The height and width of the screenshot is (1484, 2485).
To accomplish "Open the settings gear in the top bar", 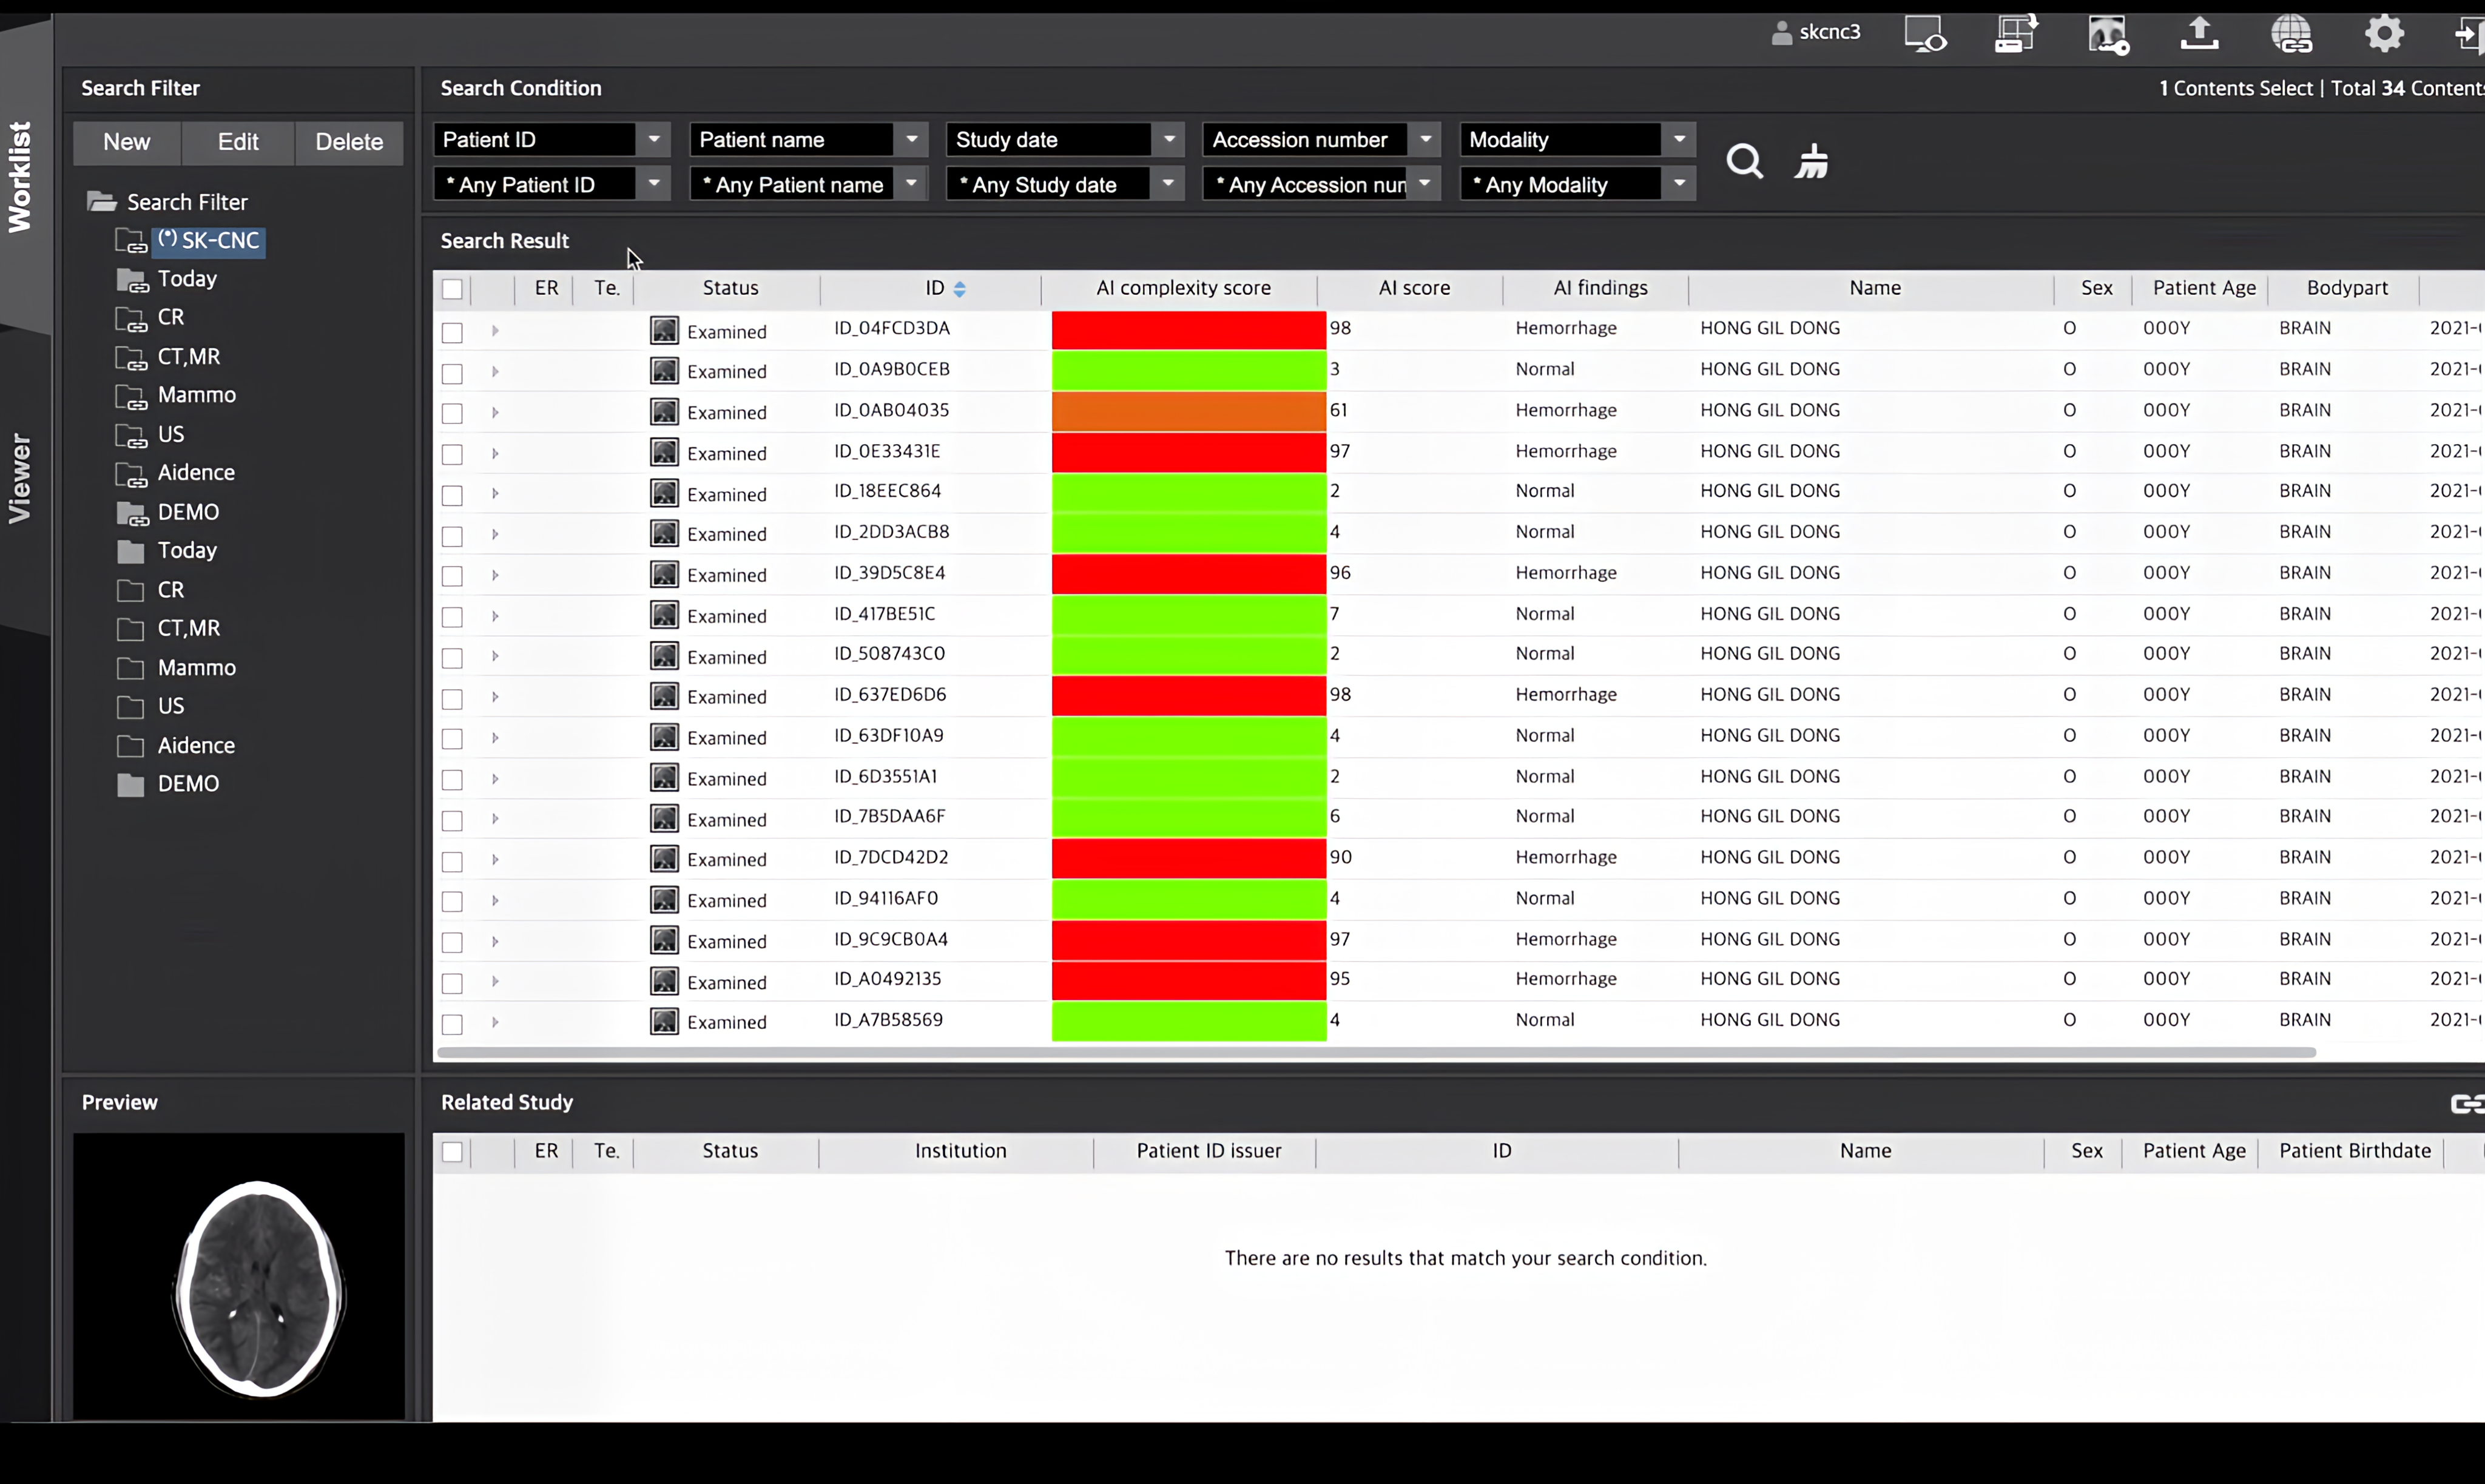I will pos(2384,33).
